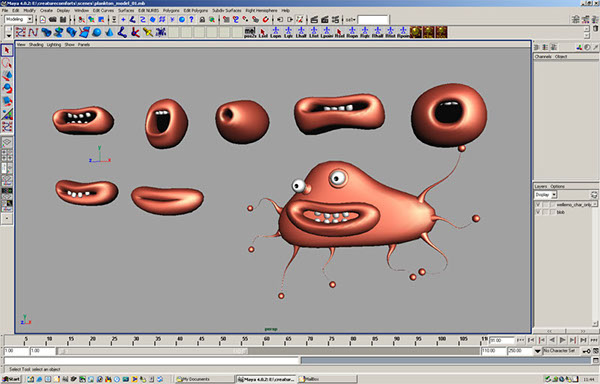Toggle visibility of the blob layer
The width and height of the screenshot is (600, 384).
point(538,212)
